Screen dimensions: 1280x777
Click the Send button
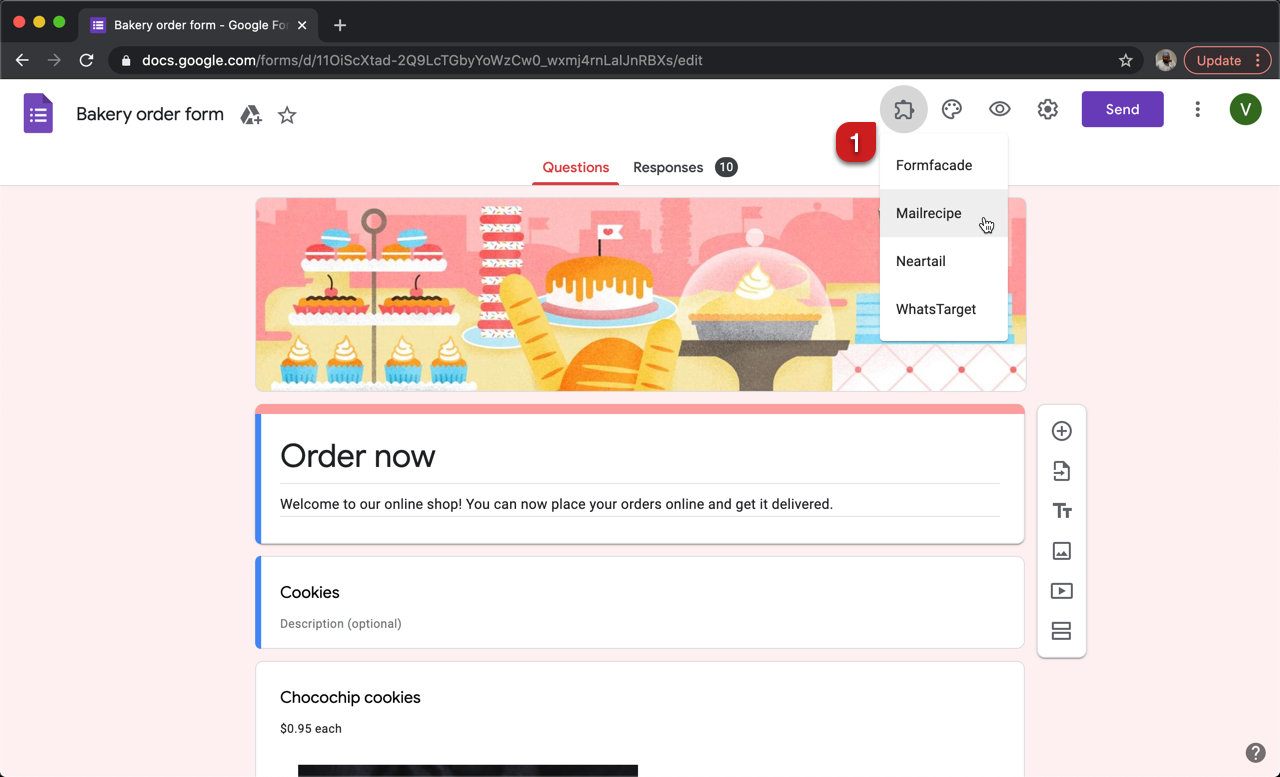tap(1122, 109)
